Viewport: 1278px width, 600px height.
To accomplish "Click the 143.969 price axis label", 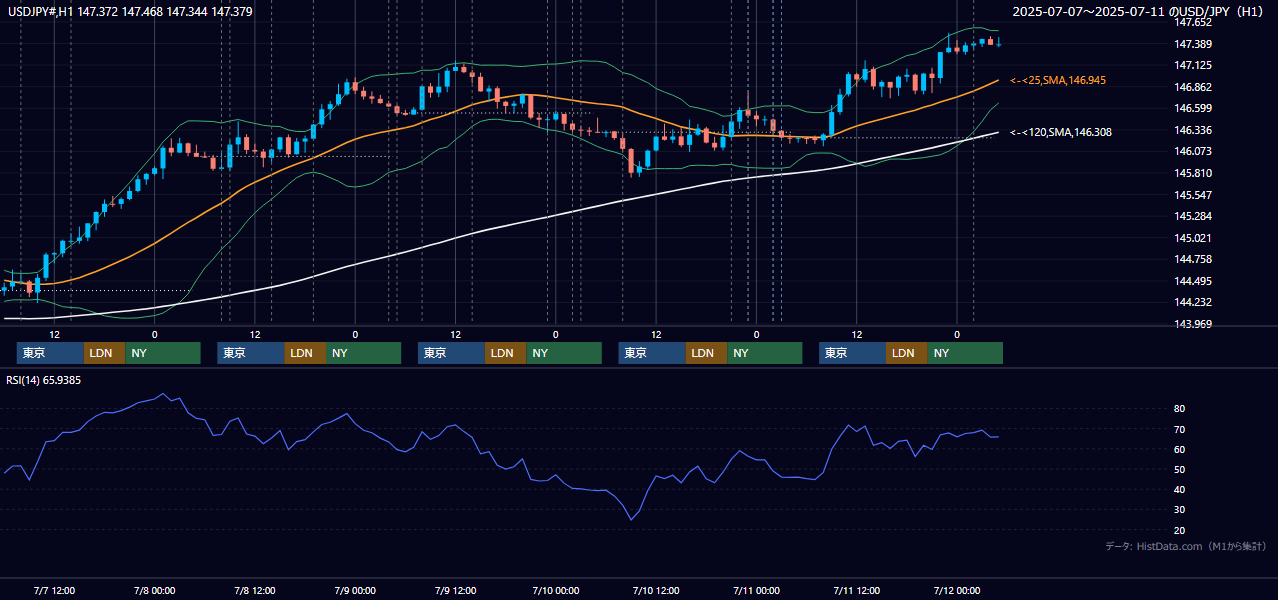I will click(x=1194, y=324).
